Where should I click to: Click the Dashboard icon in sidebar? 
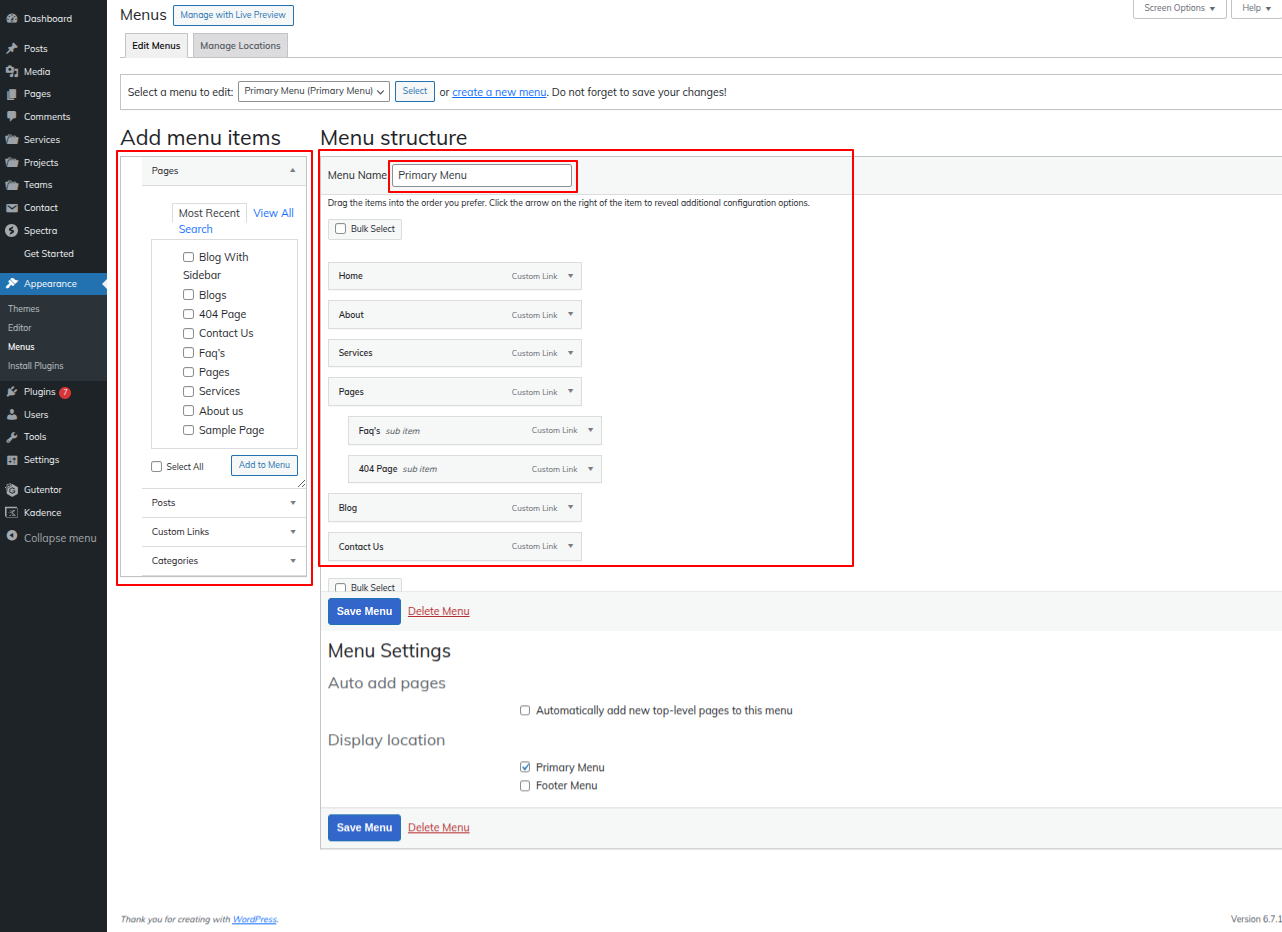tap(12, 19)
